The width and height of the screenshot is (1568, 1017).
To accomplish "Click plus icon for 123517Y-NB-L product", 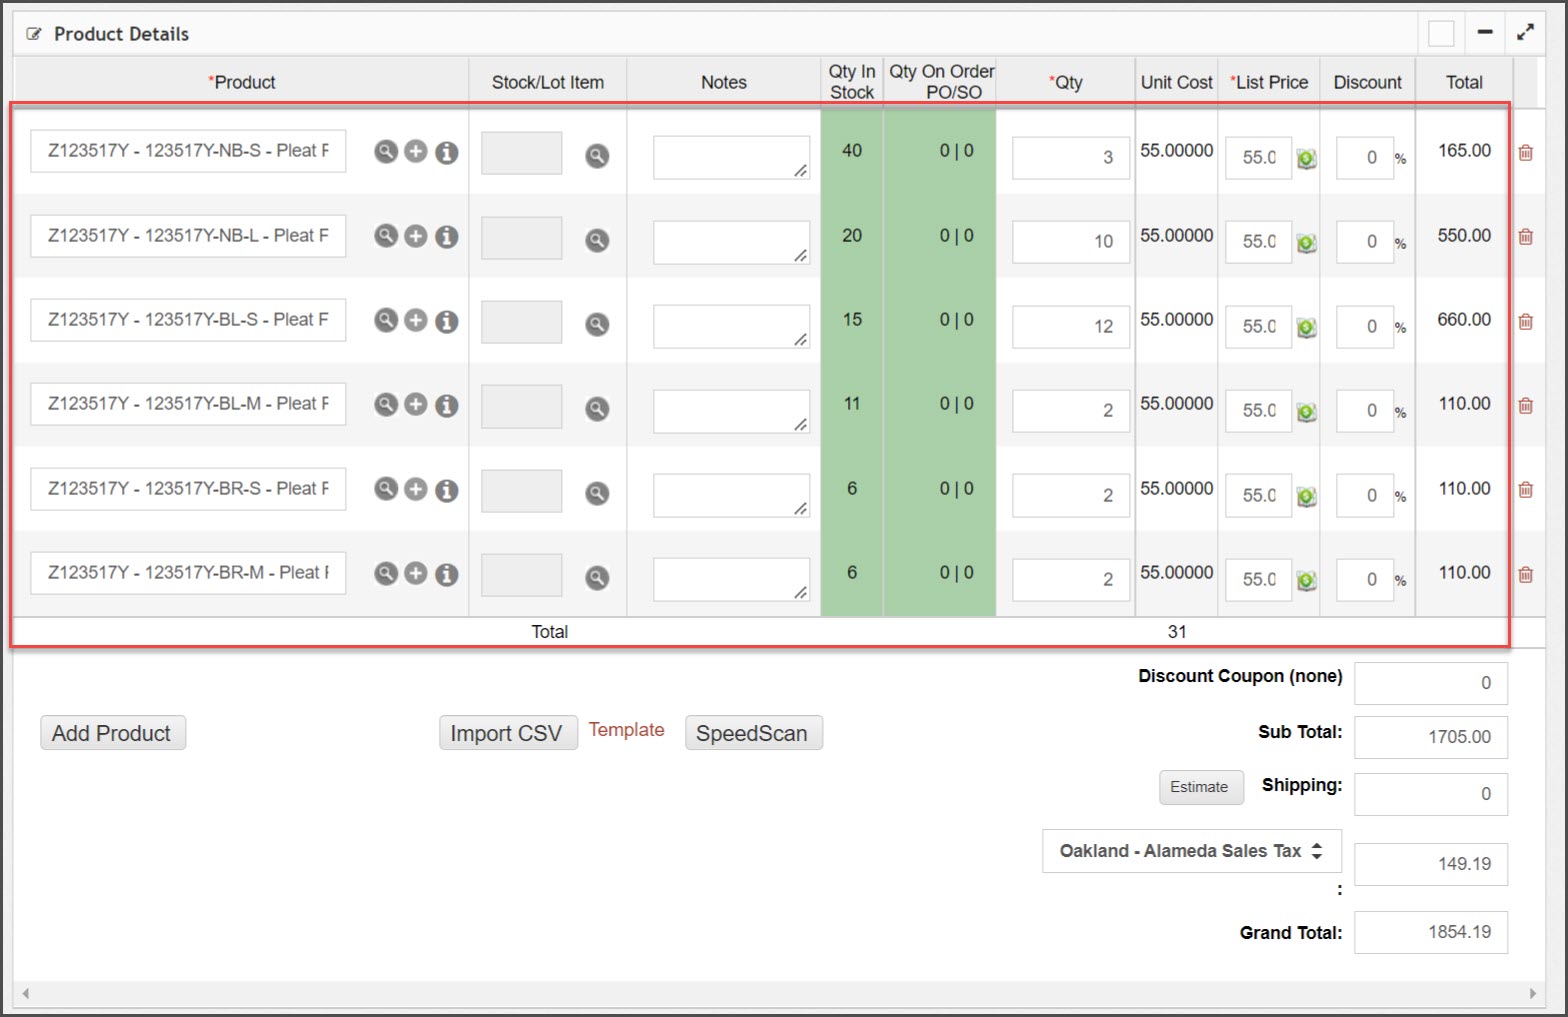I will click(x=416, y=235).
